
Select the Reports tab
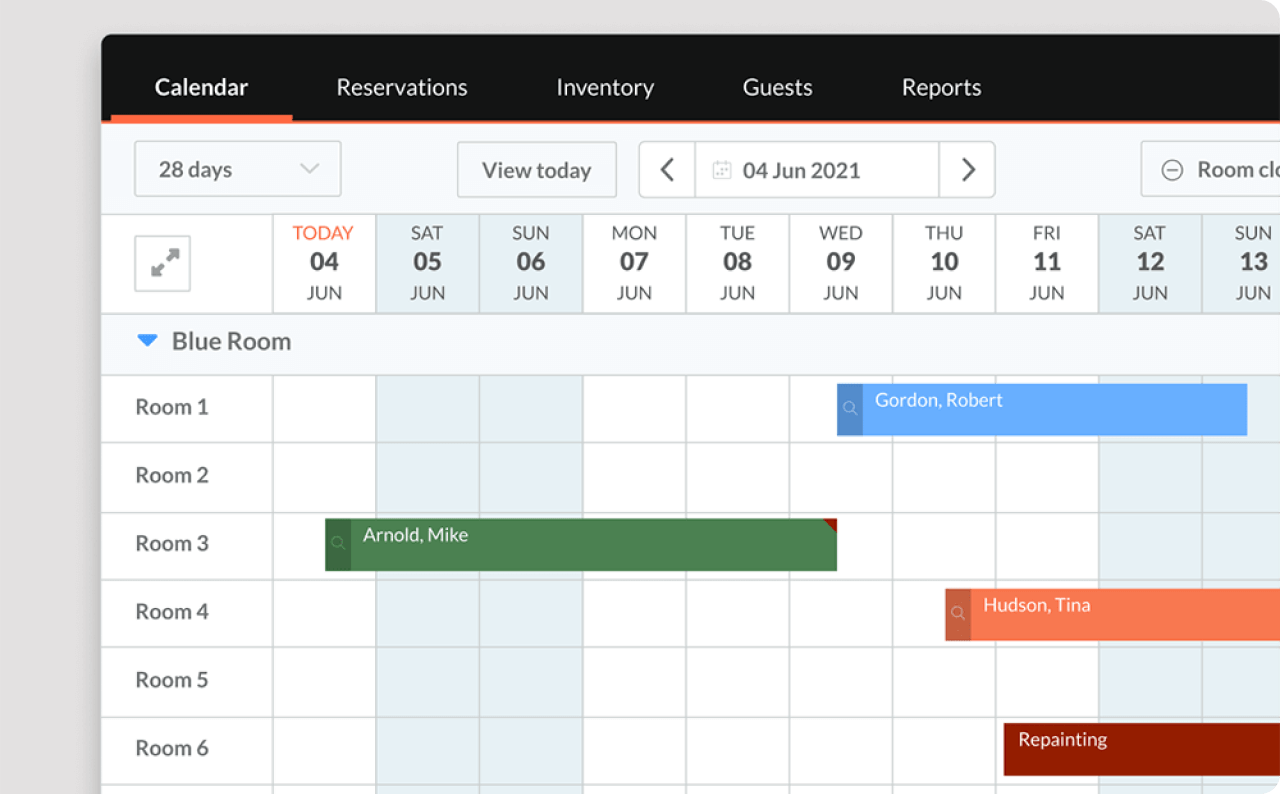click(941, 87)
